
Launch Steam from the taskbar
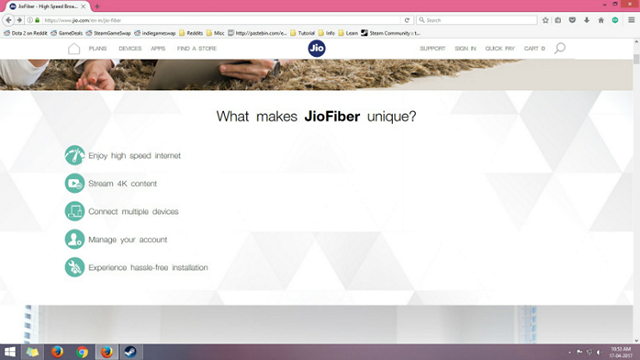tap(131, 352)
